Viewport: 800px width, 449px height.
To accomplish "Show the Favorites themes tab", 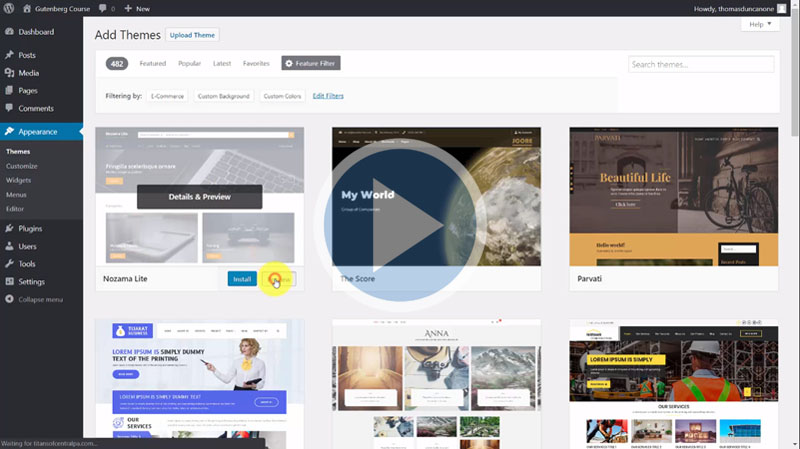I will [x=256, y=63].
